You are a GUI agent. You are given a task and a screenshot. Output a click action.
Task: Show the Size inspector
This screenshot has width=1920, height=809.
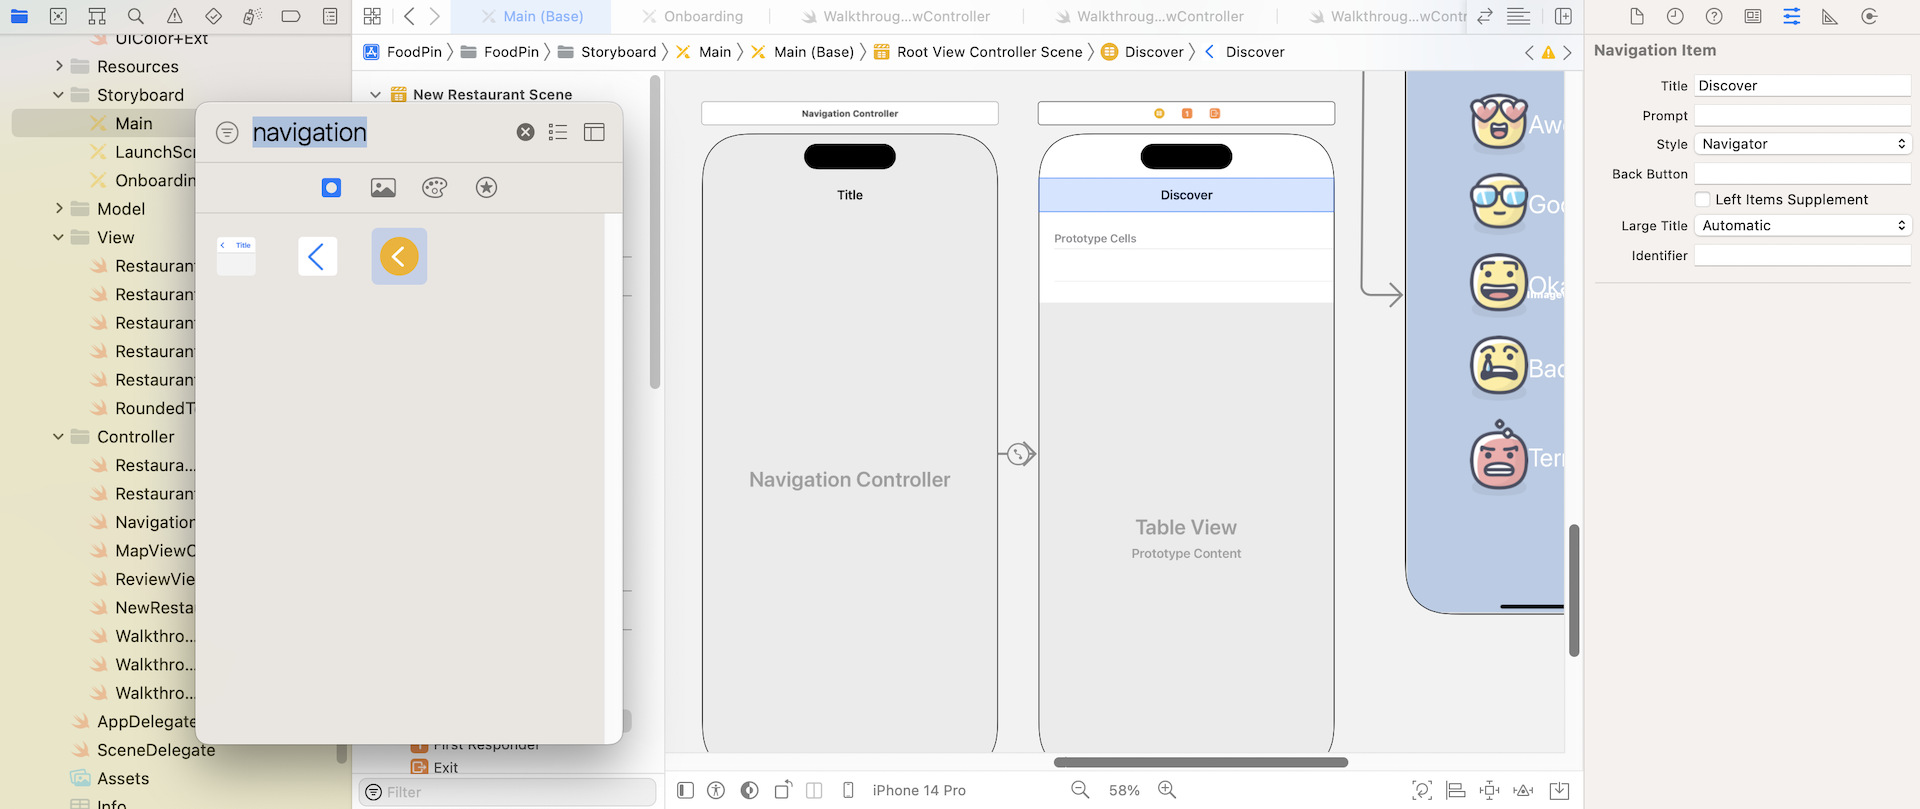pos(1830,16)
